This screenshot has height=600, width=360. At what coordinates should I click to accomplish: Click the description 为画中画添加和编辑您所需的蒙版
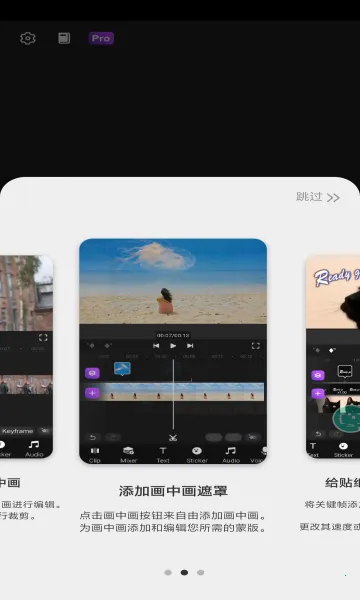[173, 528]
